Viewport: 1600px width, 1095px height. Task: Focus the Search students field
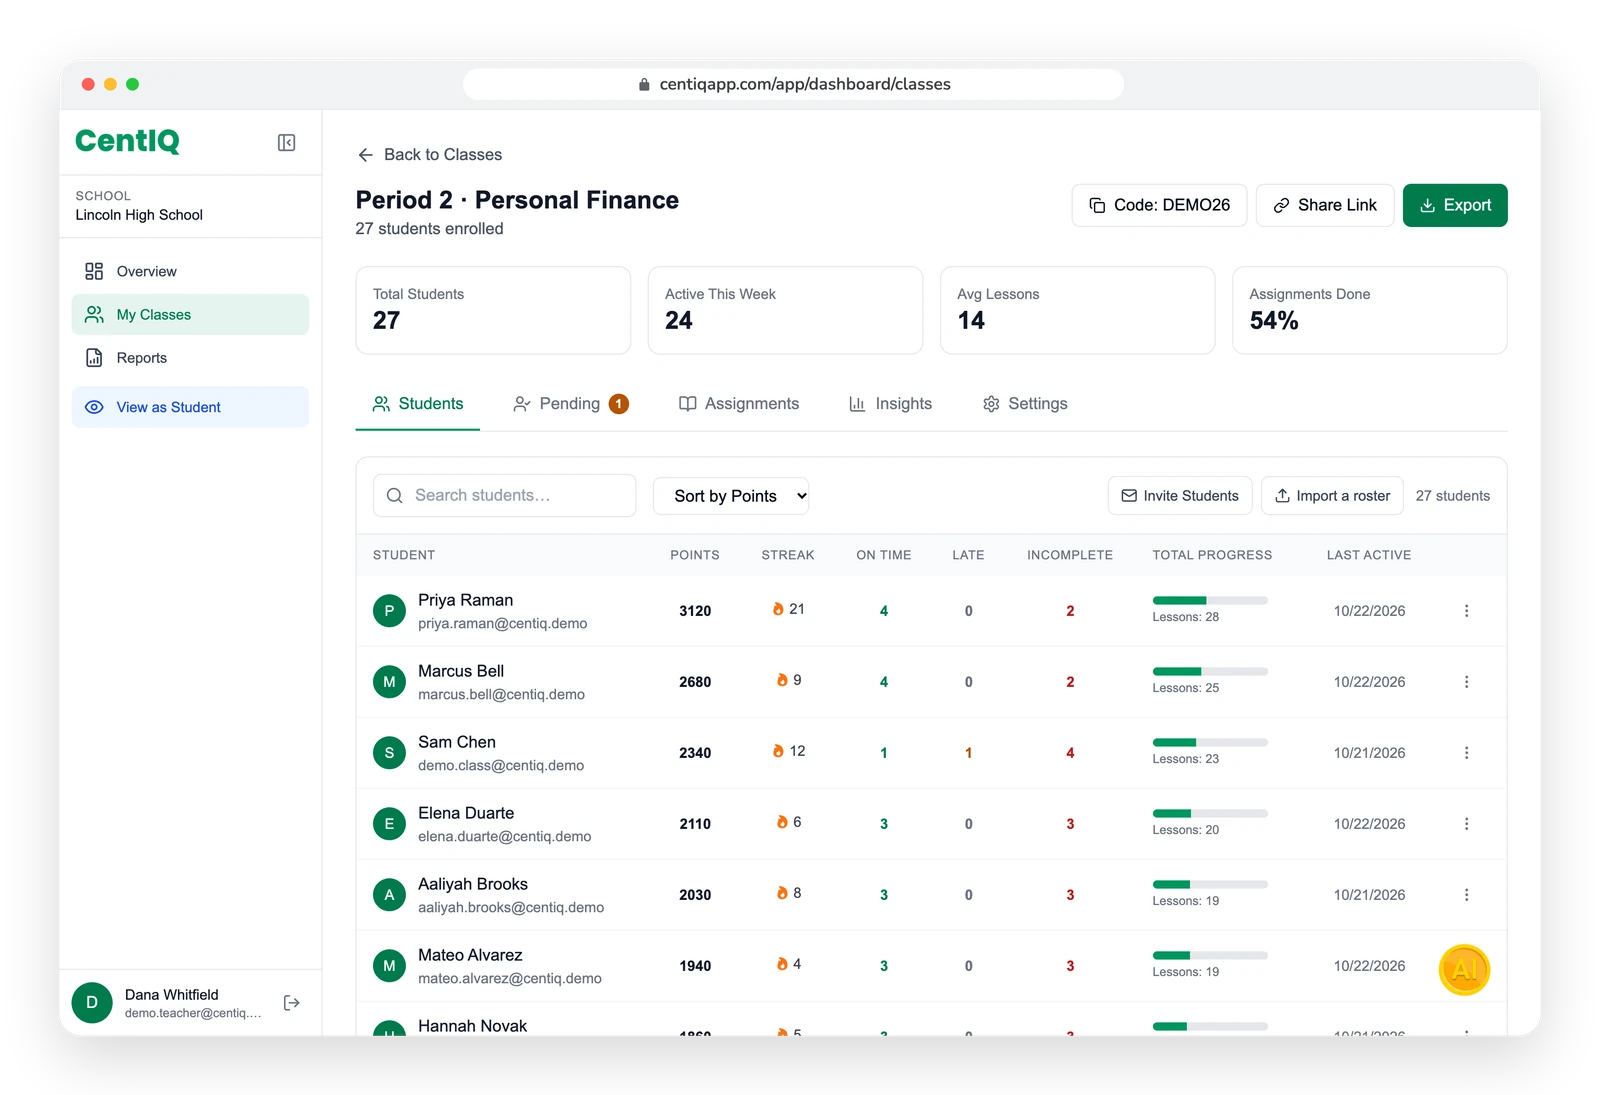tap(505, 496)
